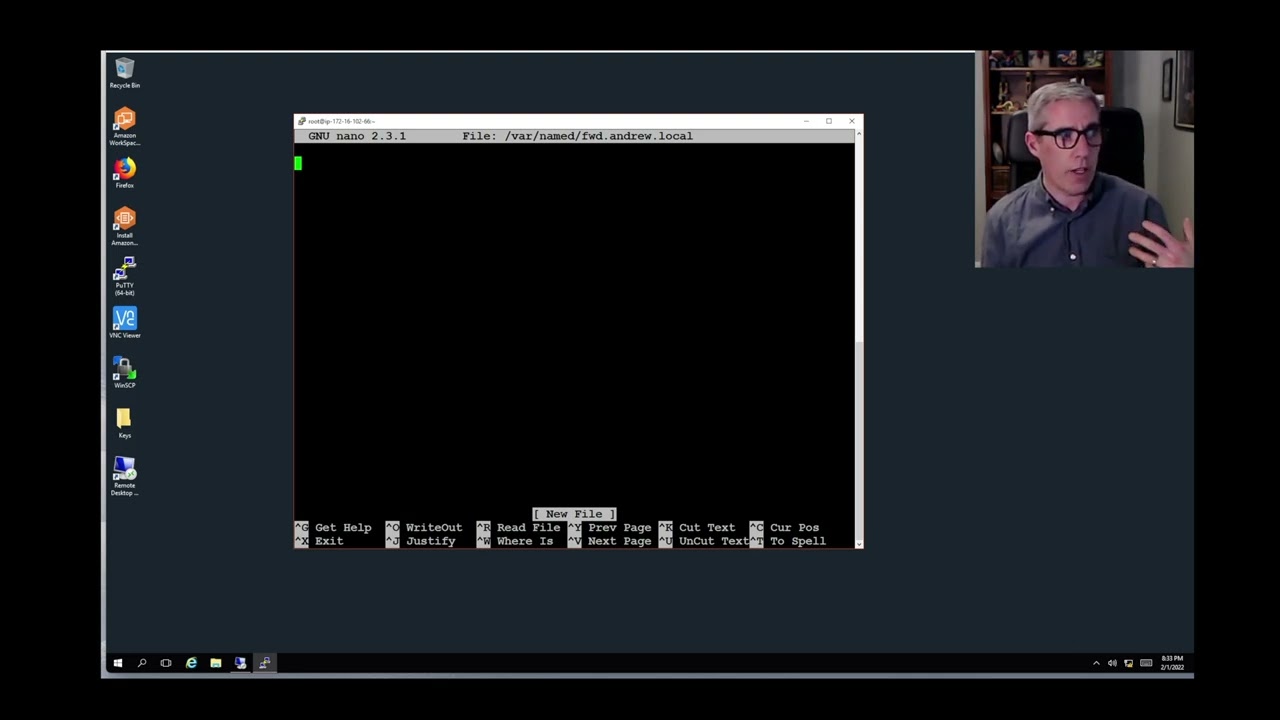Open the Keys folder on the desktop
1280x720 pixels.
pyautogui.click(x=124, y=423)
